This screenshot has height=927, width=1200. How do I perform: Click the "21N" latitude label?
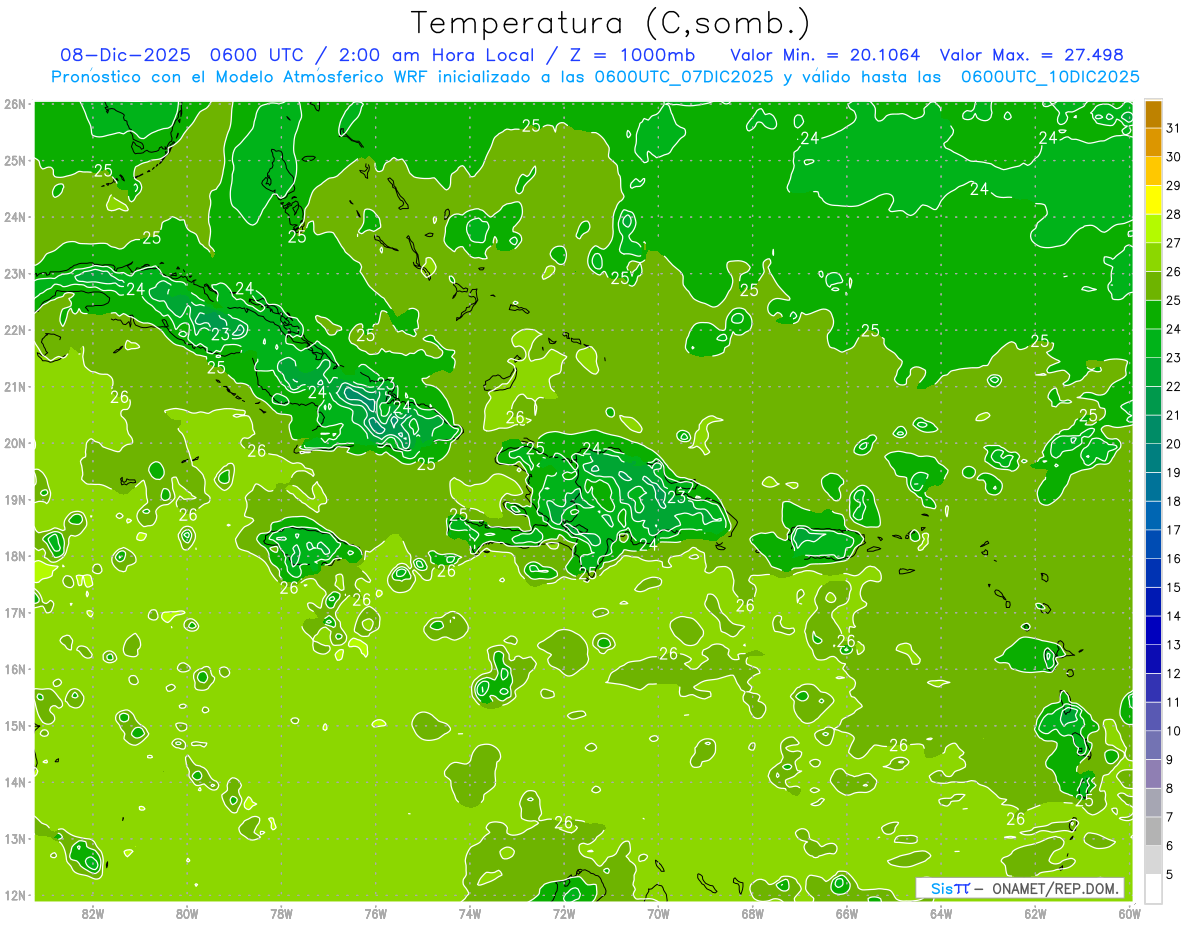point(15,386)
